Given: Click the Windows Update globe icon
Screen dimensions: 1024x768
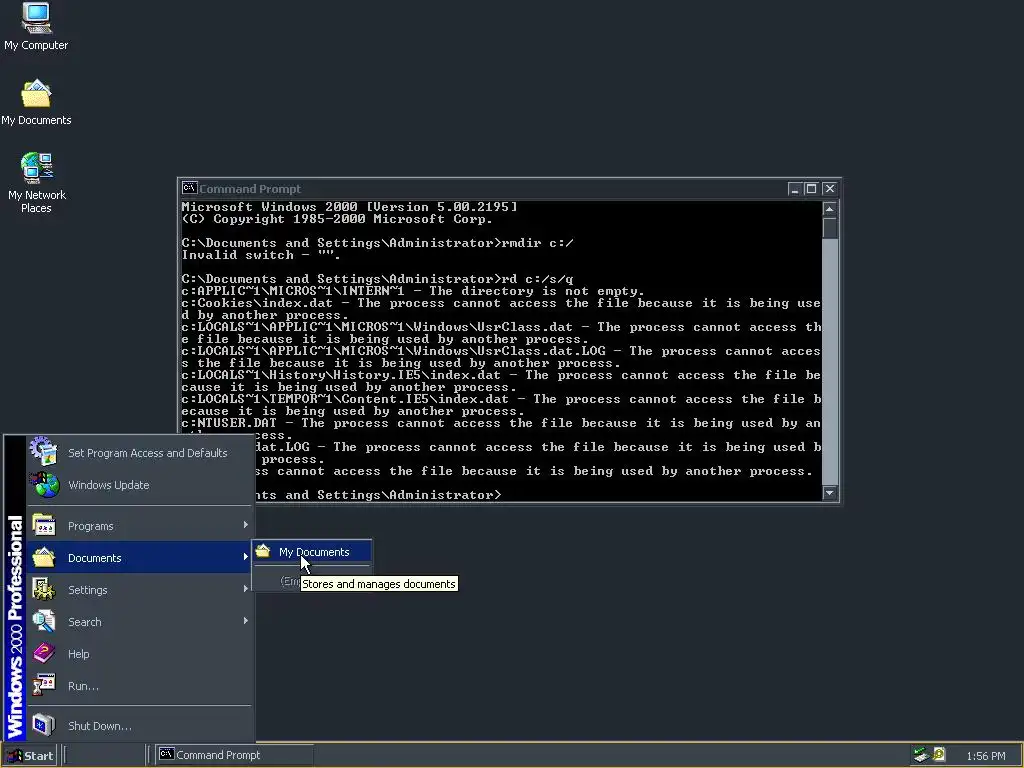Looking at the screenshot, I should point(44,485).
